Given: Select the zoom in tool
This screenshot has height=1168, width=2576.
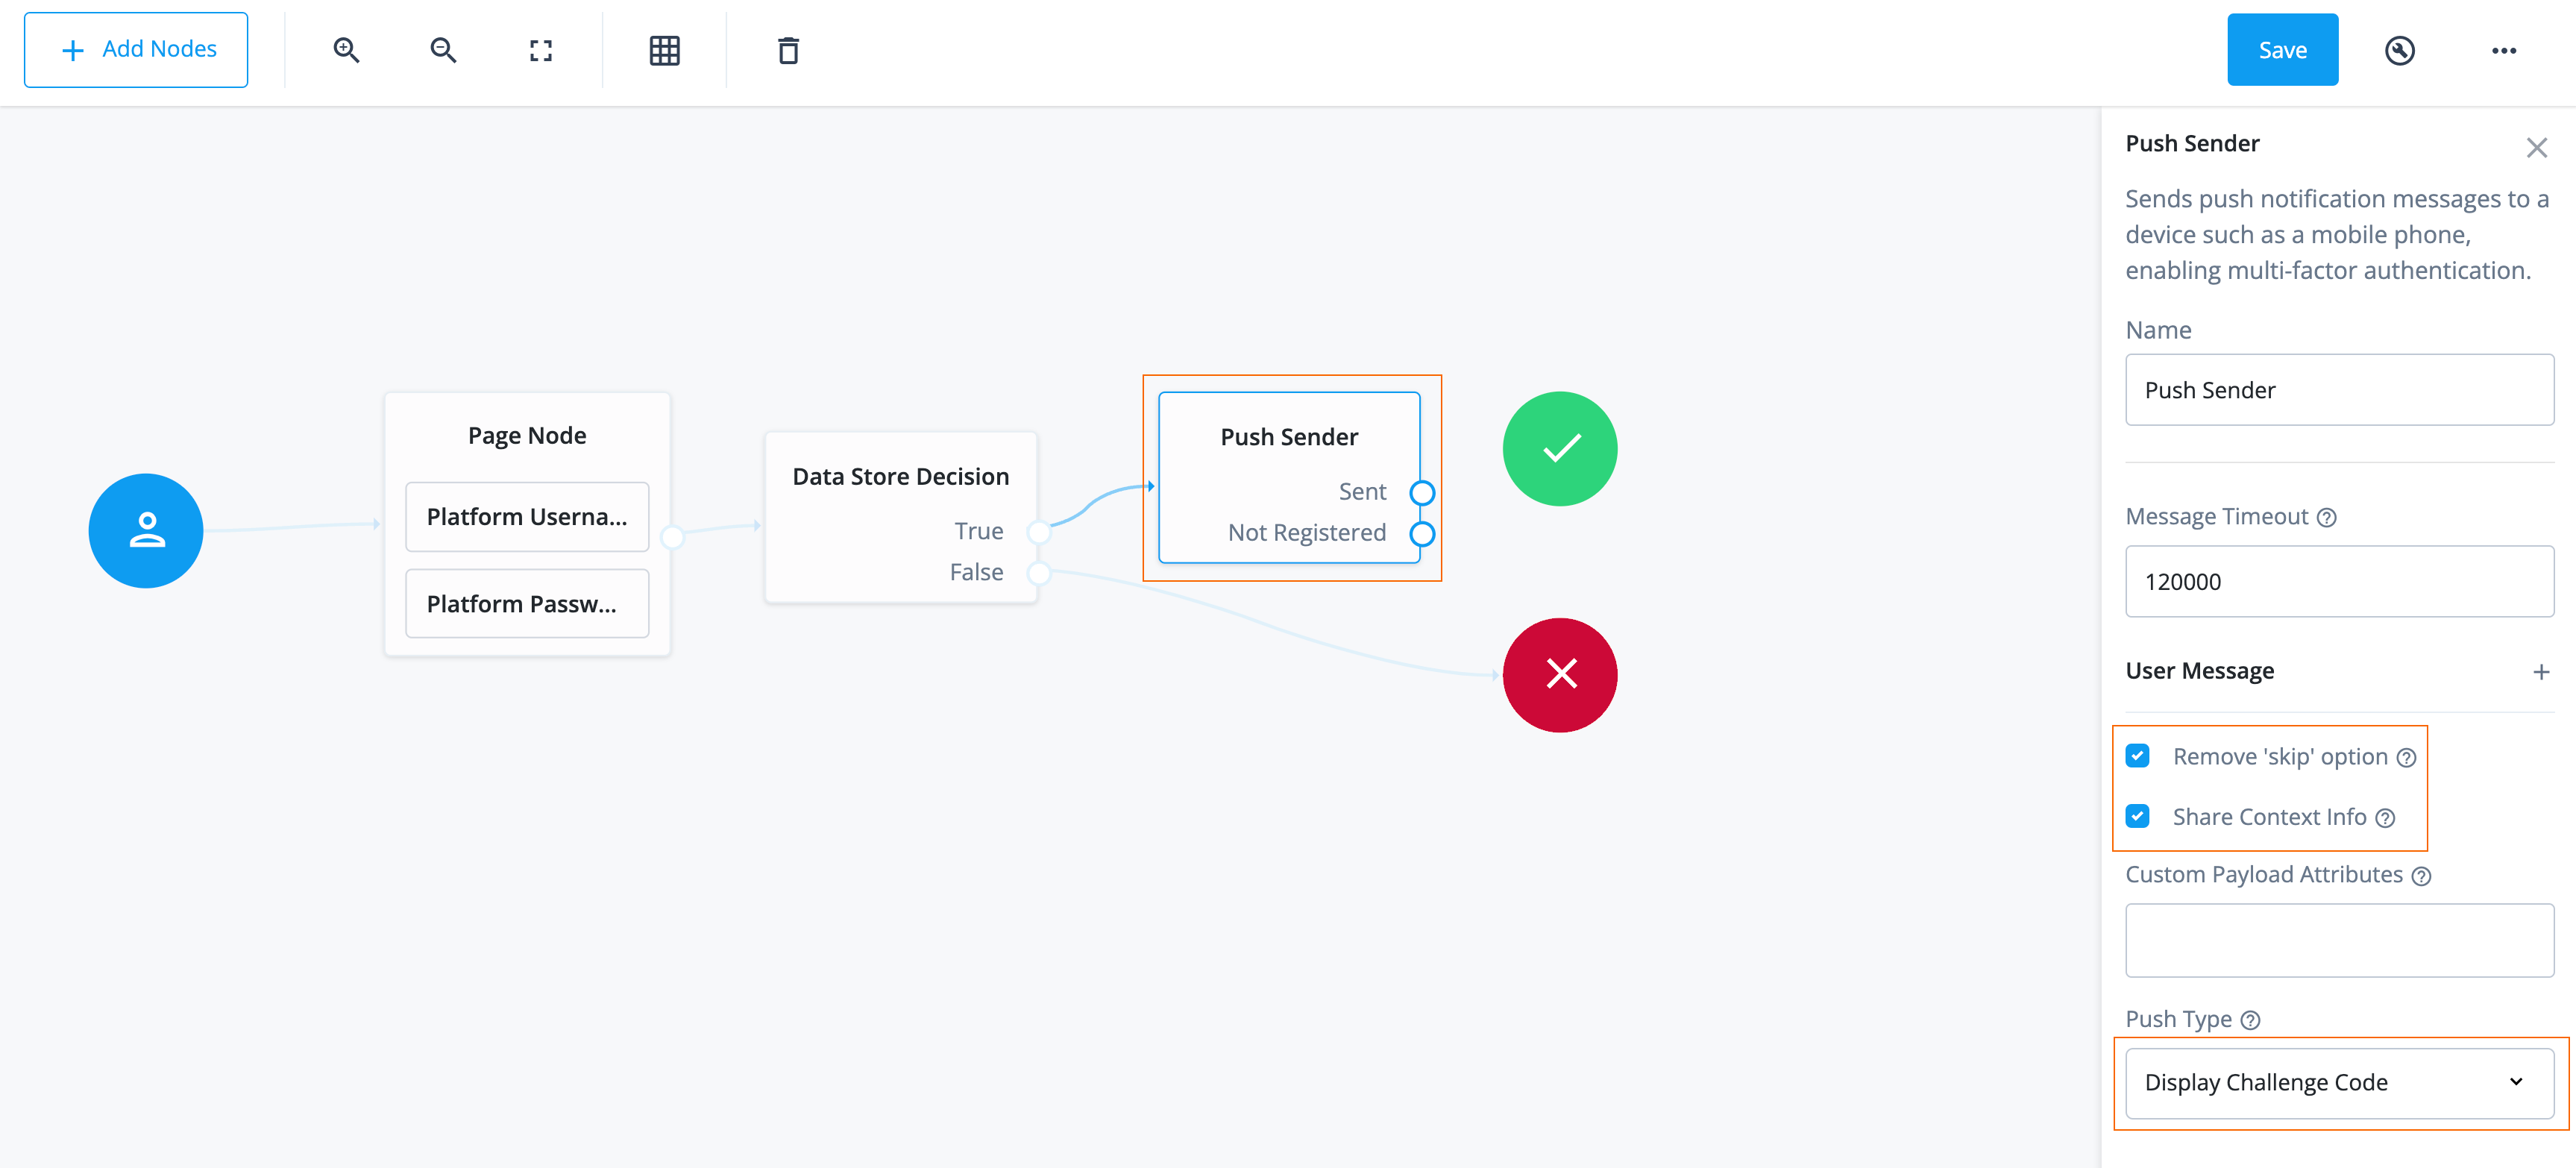Looking at the screenshot, I should tap(347, 49).
